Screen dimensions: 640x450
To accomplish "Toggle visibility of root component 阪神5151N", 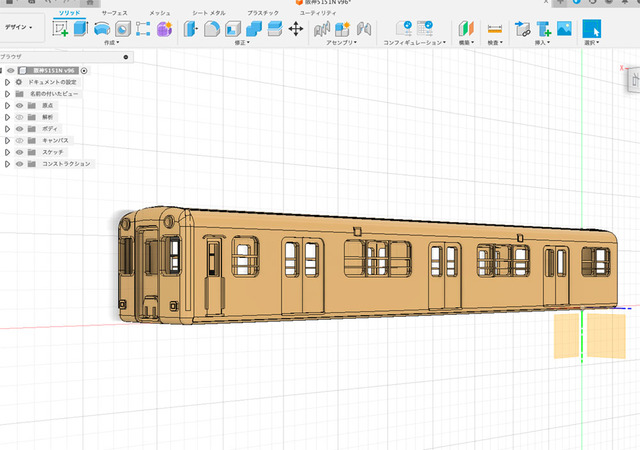I will point(11,71).
